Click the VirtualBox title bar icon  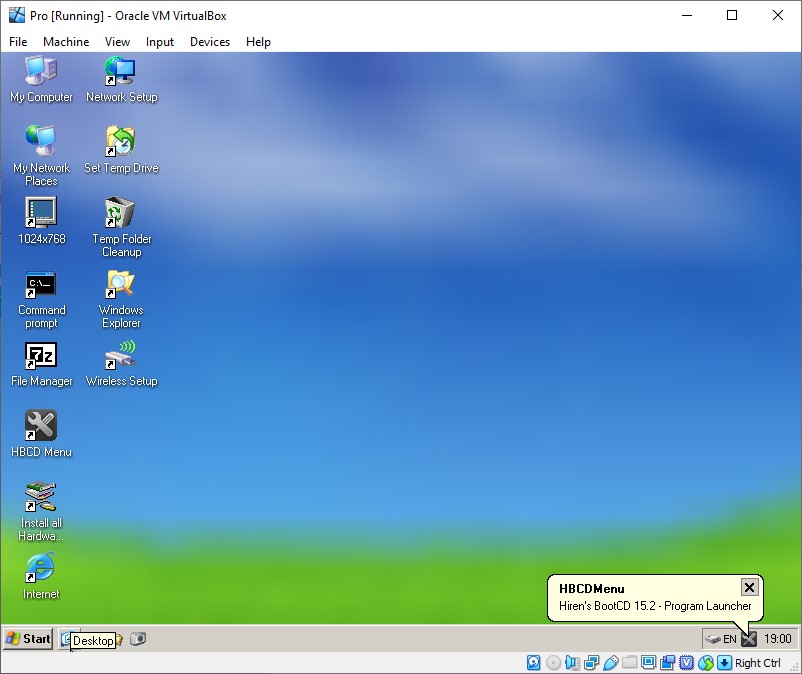[x=17, y=15]
